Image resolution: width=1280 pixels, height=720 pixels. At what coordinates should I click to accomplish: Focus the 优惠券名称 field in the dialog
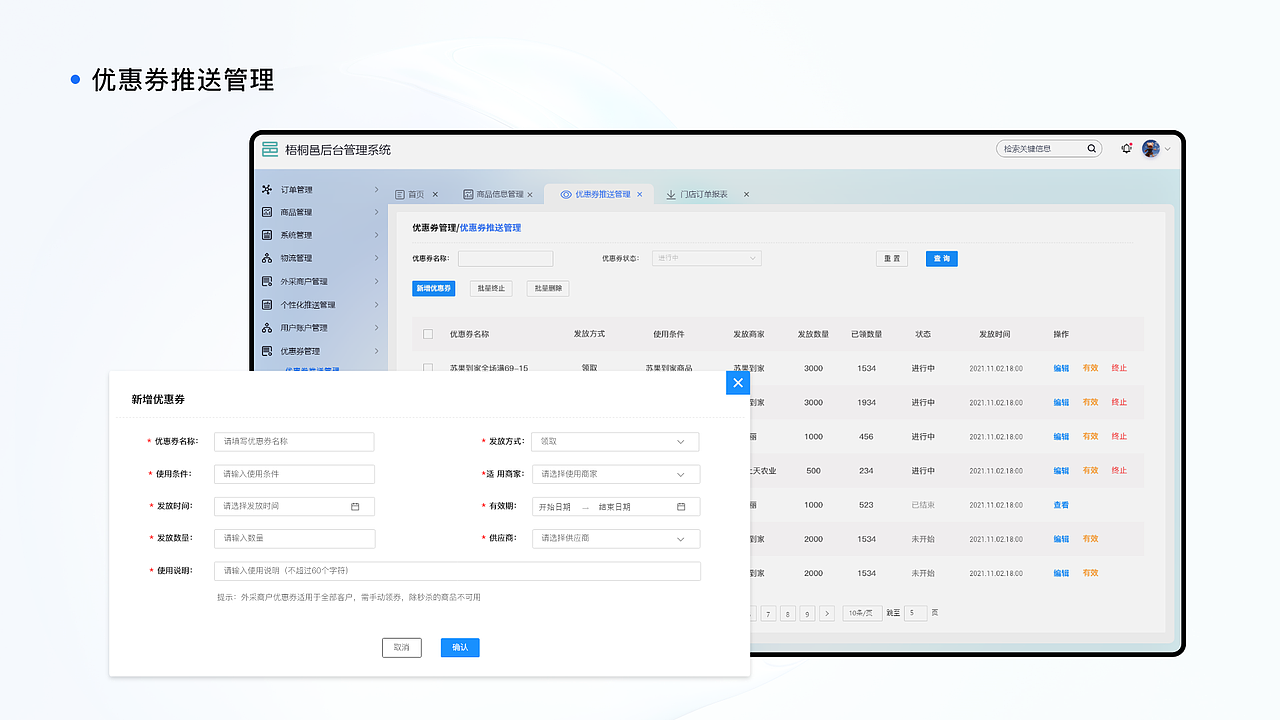coord(294,441)
